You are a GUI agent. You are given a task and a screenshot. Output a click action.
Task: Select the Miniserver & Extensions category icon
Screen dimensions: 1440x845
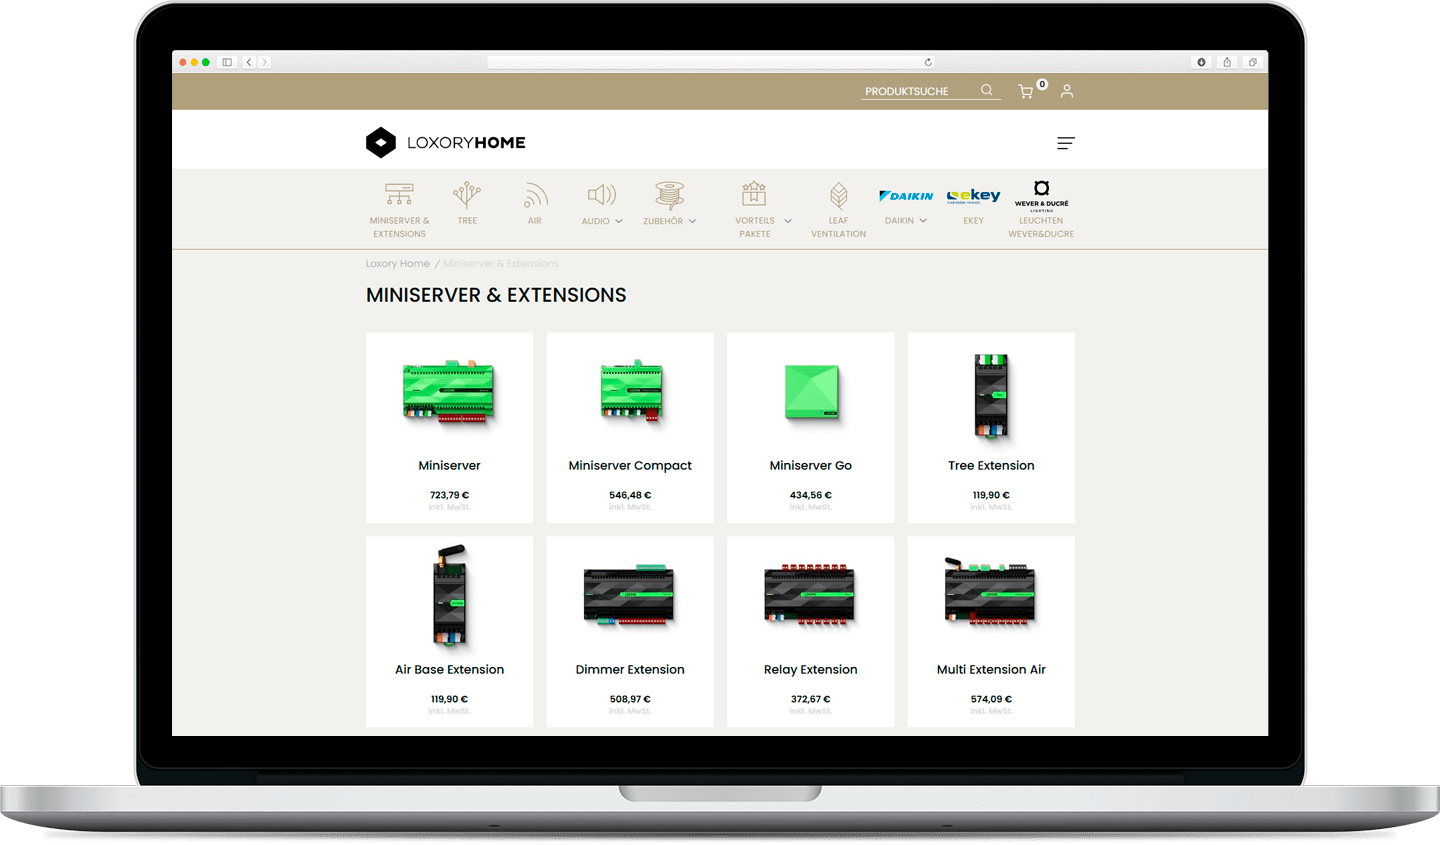(x=399, y=194)
